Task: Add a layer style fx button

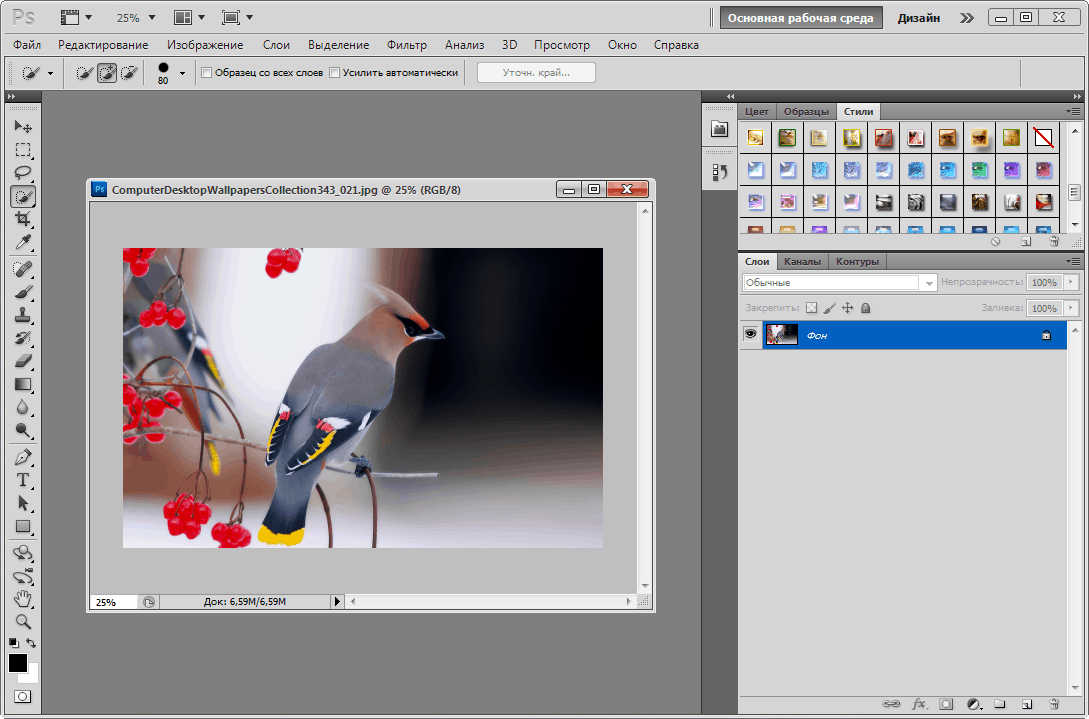Action: tap(918, 704)
